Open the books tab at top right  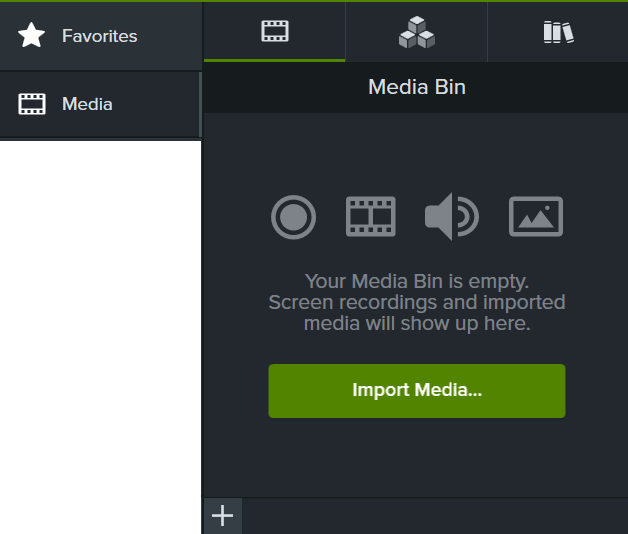558,32
